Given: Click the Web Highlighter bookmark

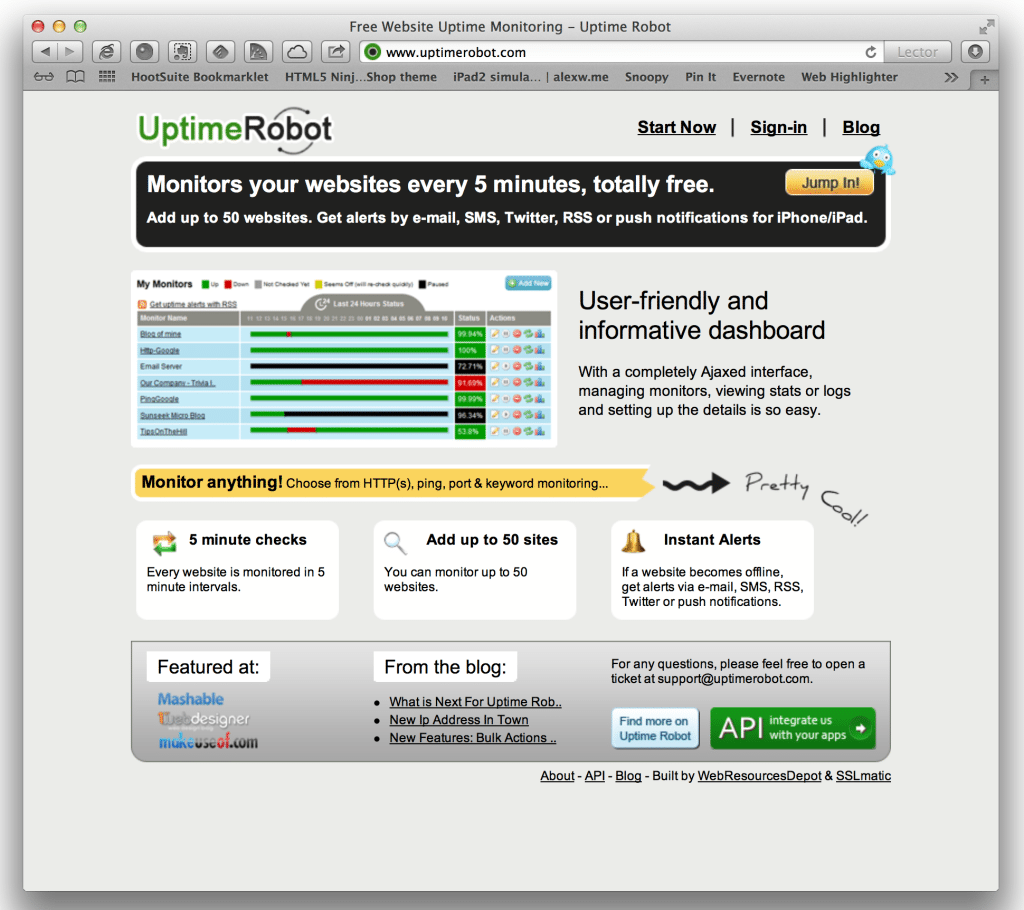Looking at the screenshot, I should 849,77.
